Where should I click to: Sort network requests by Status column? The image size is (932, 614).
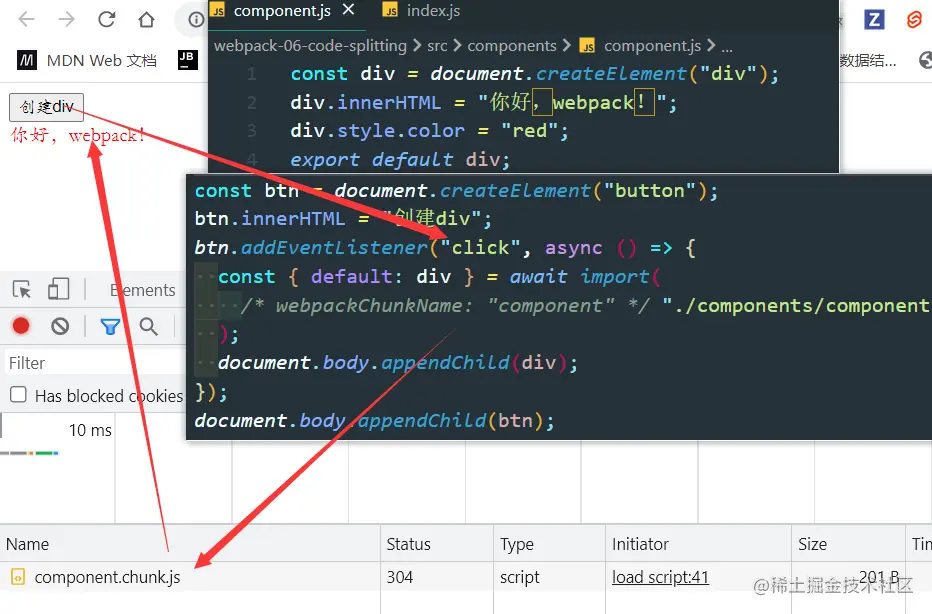pyautogui.click(x=437, y=544)
